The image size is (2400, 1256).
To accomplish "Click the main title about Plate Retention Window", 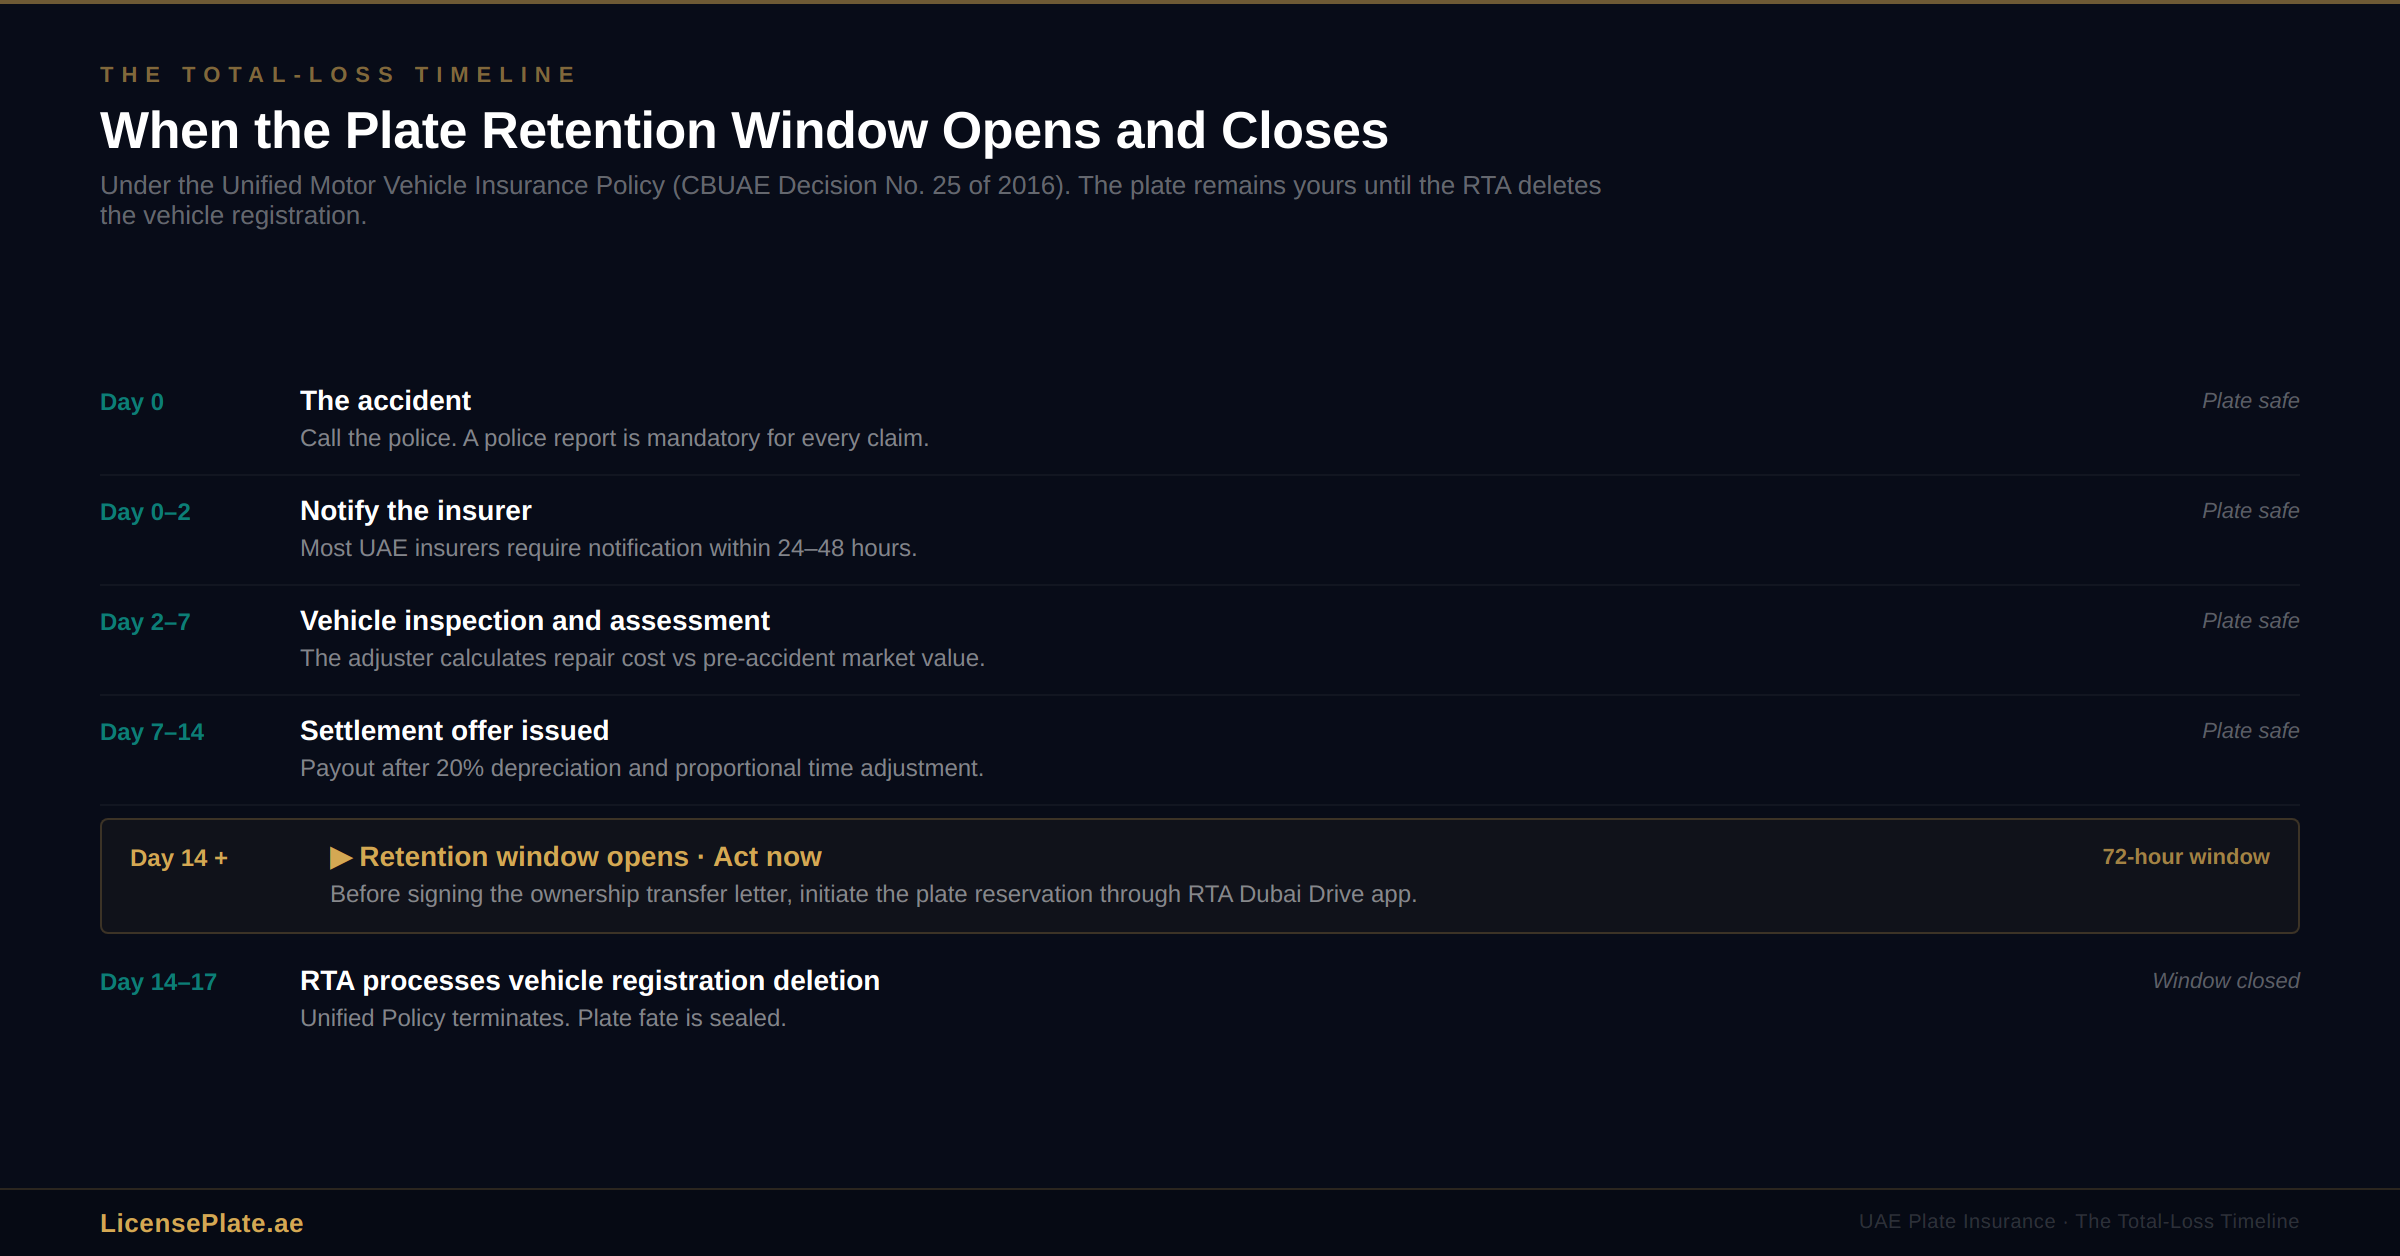I will click(744, 131).
